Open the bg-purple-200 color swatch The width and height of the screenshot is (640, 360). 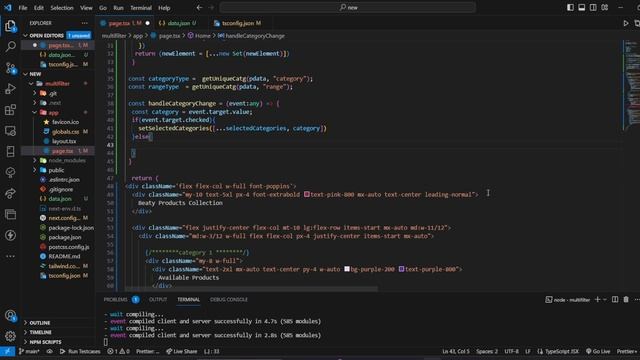(347, 269)
